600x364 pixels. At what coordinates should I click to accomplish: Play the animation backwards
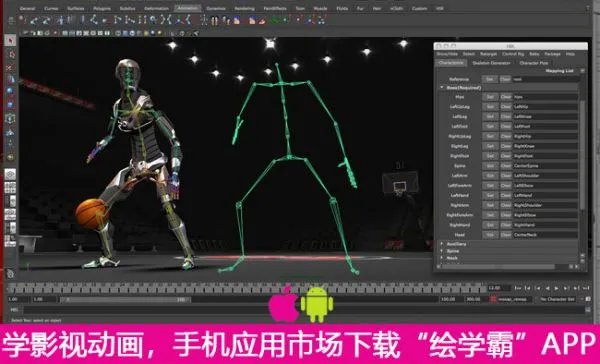(547, 288)
